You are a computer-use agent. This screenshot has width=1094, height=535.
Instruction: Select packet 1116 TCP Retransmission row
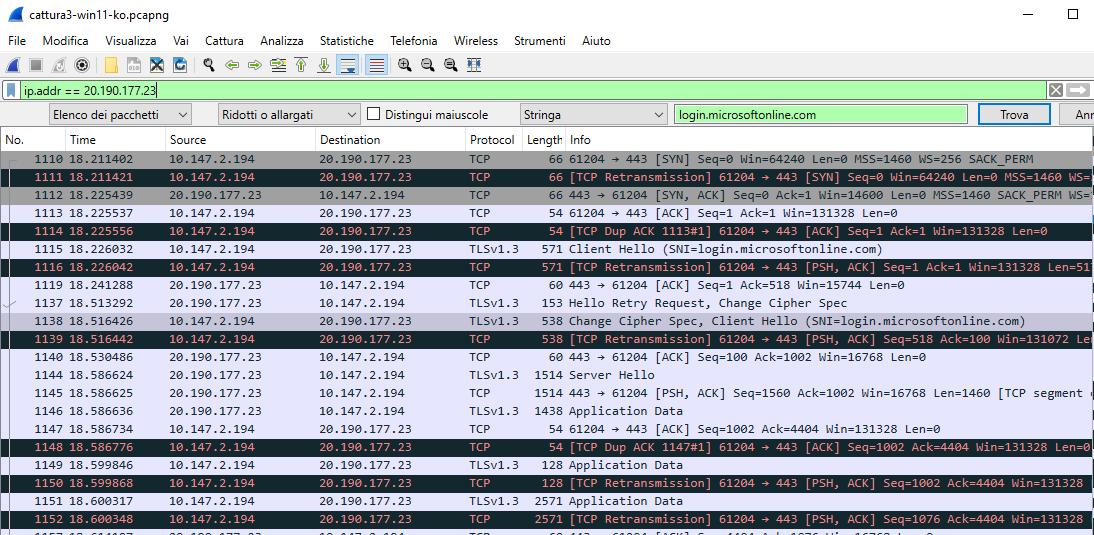pyautogui.click(x=547, y=267)
